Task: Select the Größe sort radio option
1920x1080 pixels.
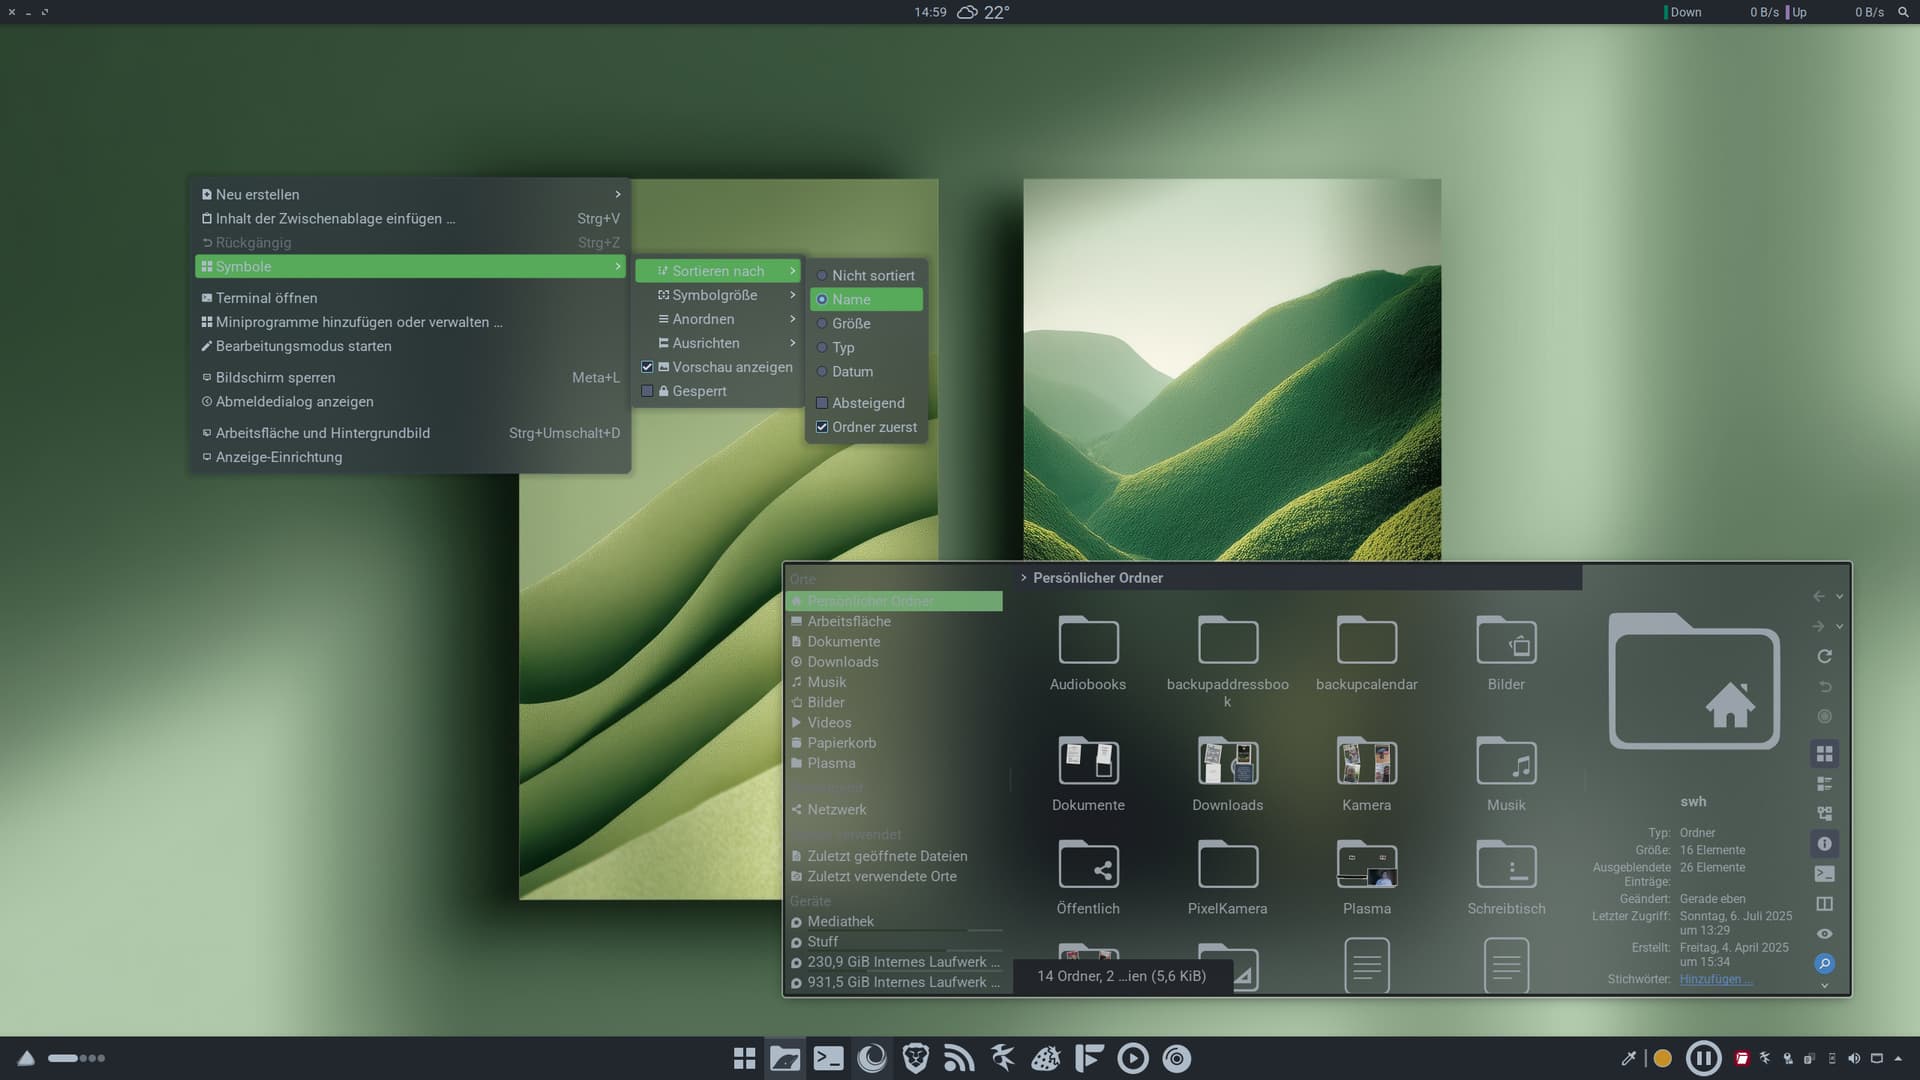Action: pos(850,323)
